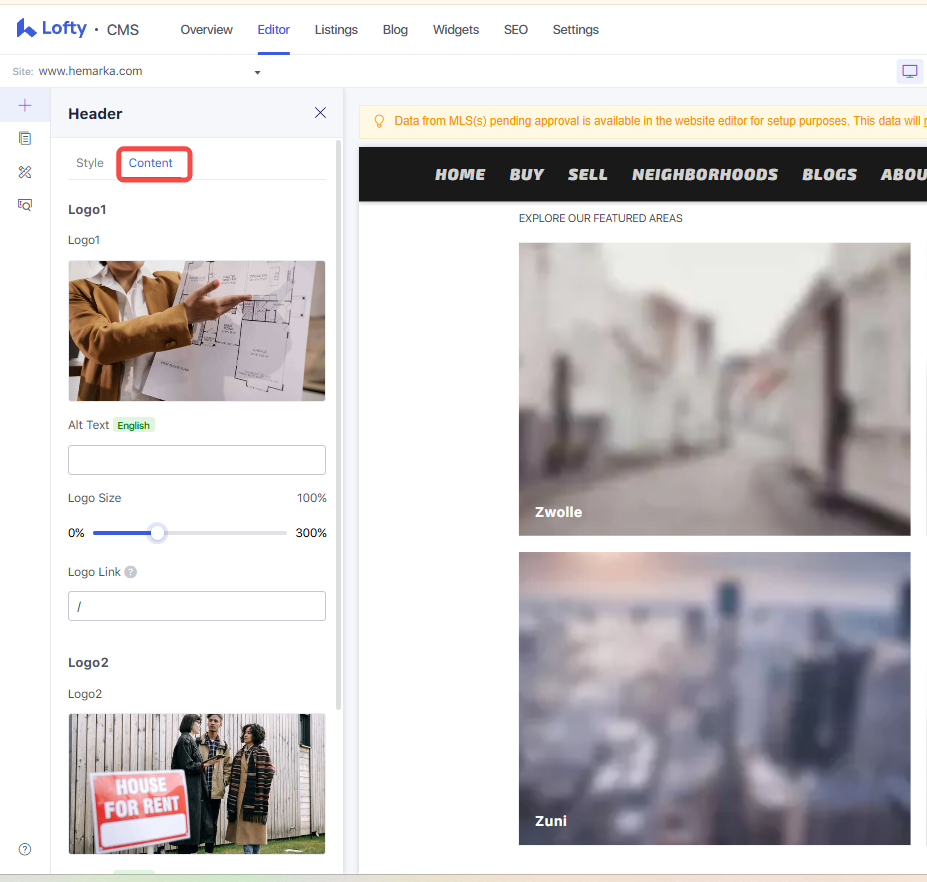Go to the Listings tab

pyautogui.click(x=336, y=30)
